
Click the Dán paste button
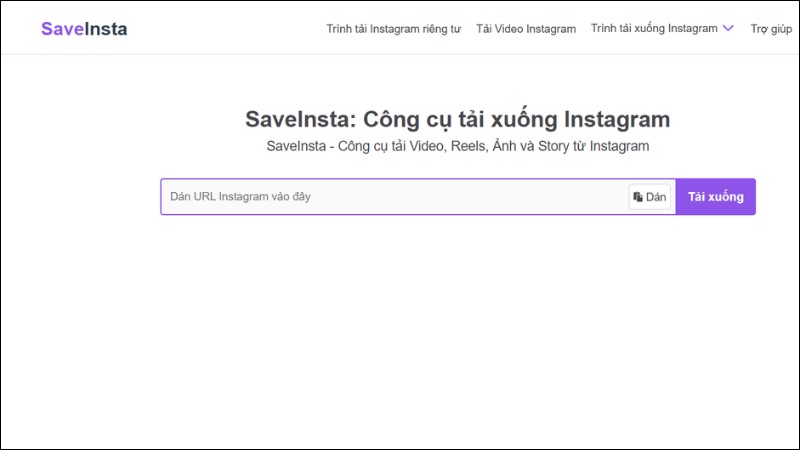pos(649,197)
